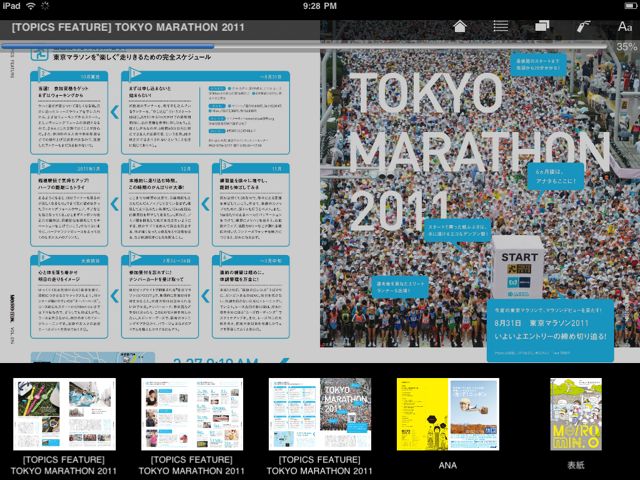
Task: Tap the Wi-Fi icon in status bar
Action: 31,6
